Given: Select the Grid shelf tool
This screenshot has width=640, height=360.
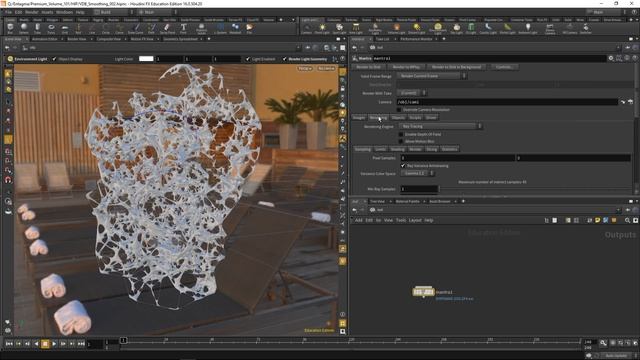Looking at the screenshot, I should pyautogui.click(x=64, y=28).
